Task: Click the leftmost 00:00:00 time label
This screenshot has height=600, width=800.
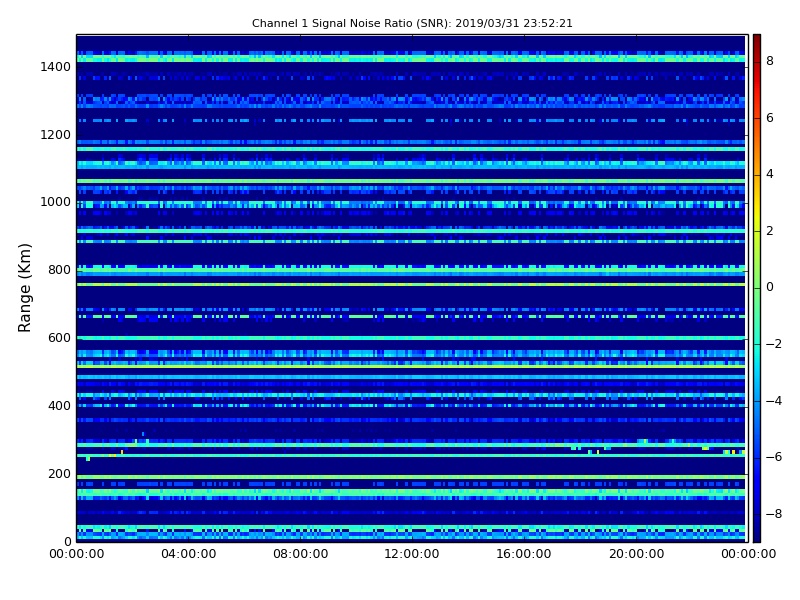Action: (x=77, y=554)
